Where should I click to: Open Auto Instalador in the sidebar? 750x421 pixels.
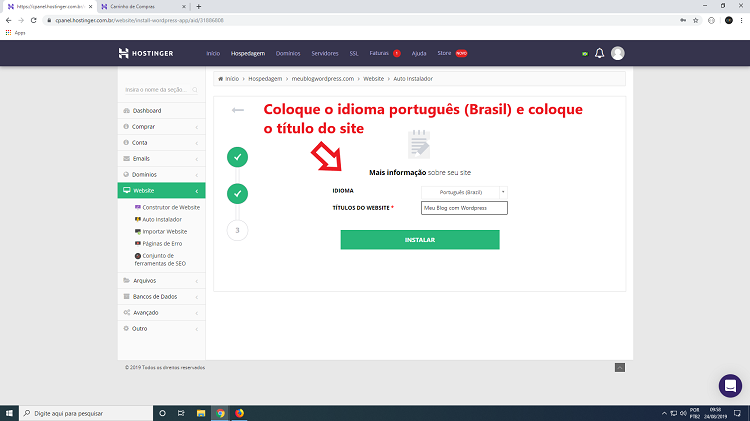tap(162, 220)
